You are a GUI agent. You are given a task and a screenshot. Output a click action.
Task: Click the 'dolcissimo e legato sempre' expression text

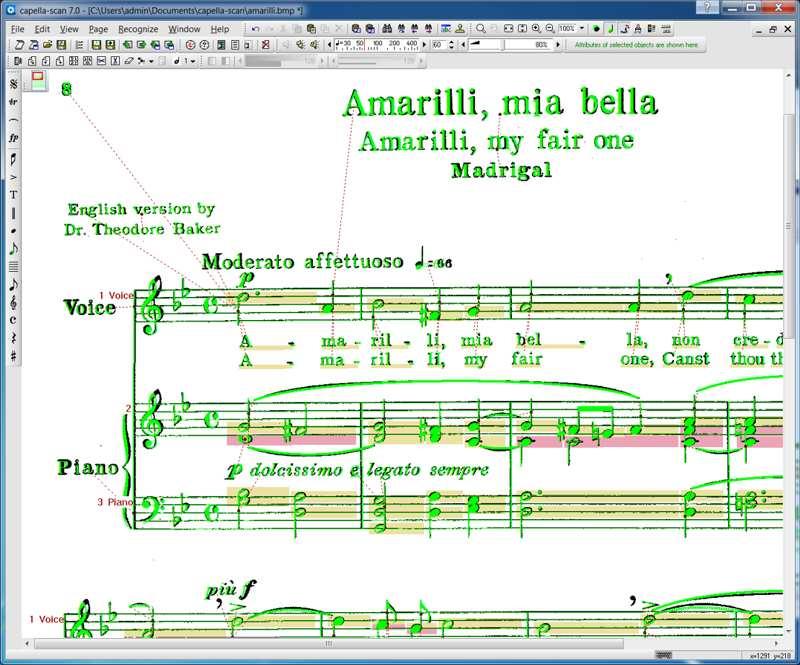[369, 470]
